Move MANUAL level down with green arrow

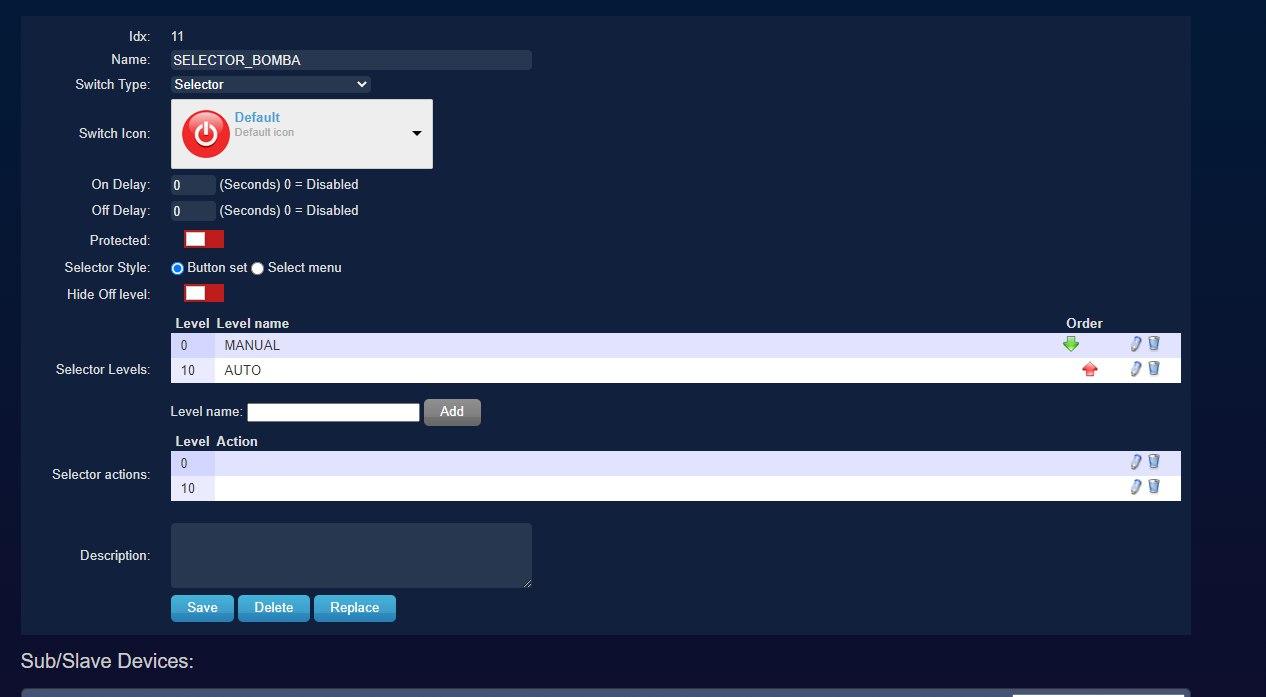(x=1071, y=344)
